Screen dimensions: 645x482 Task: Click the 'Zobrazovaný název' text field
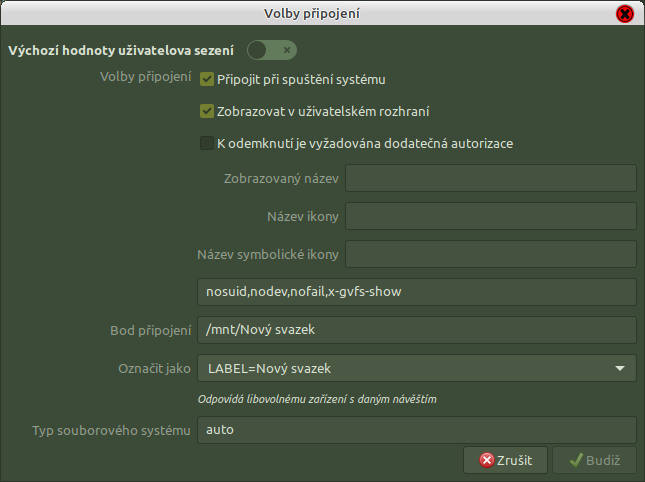(x=490, y=179)
